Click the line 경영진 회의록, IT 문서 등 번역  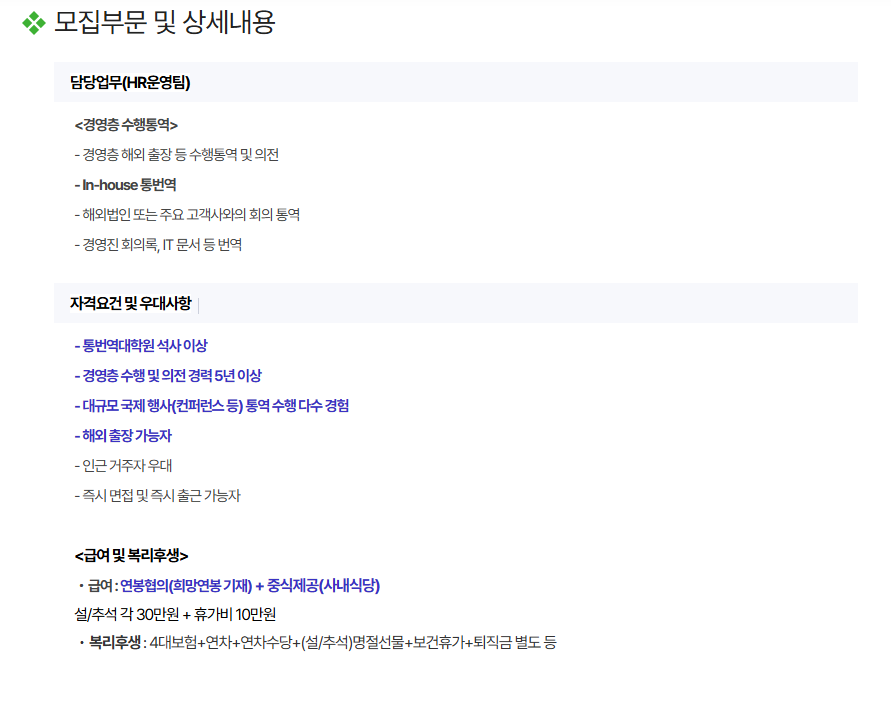coord(159,245)
